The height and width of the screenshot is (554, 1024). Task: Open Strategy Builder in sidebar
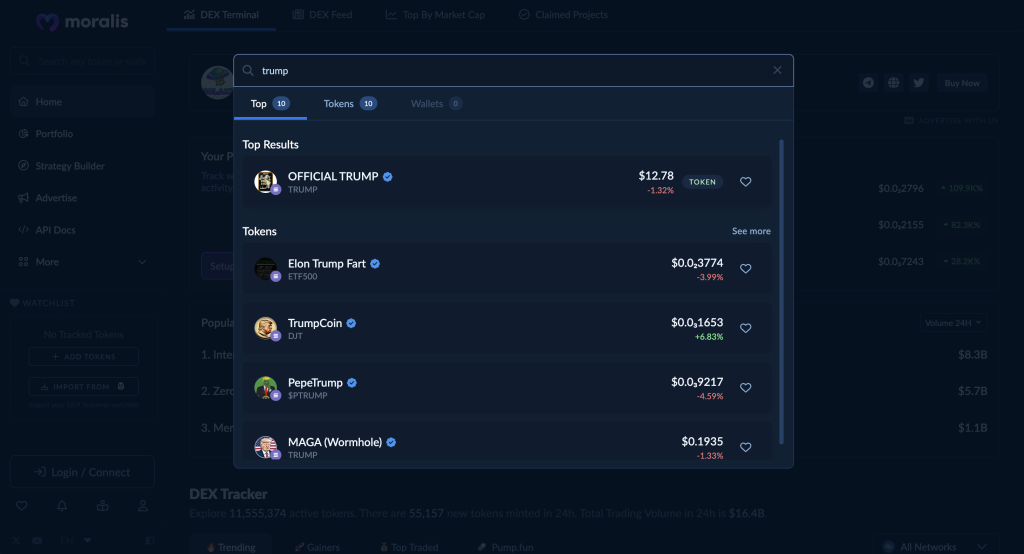(82, 166)
